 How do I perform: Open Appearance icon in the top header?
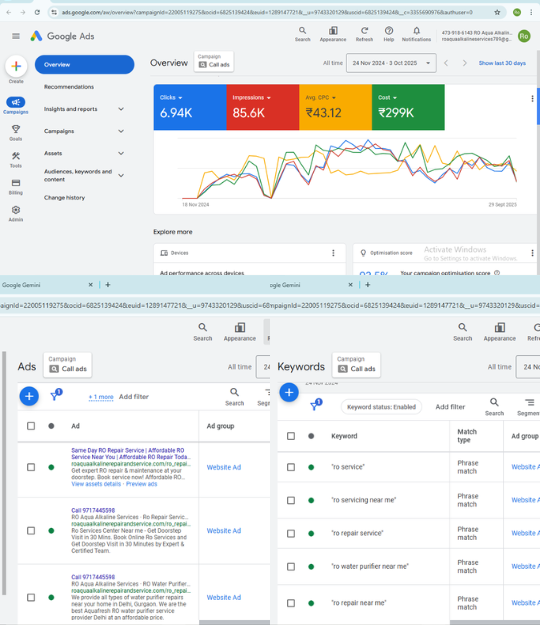tap(333, 31)
